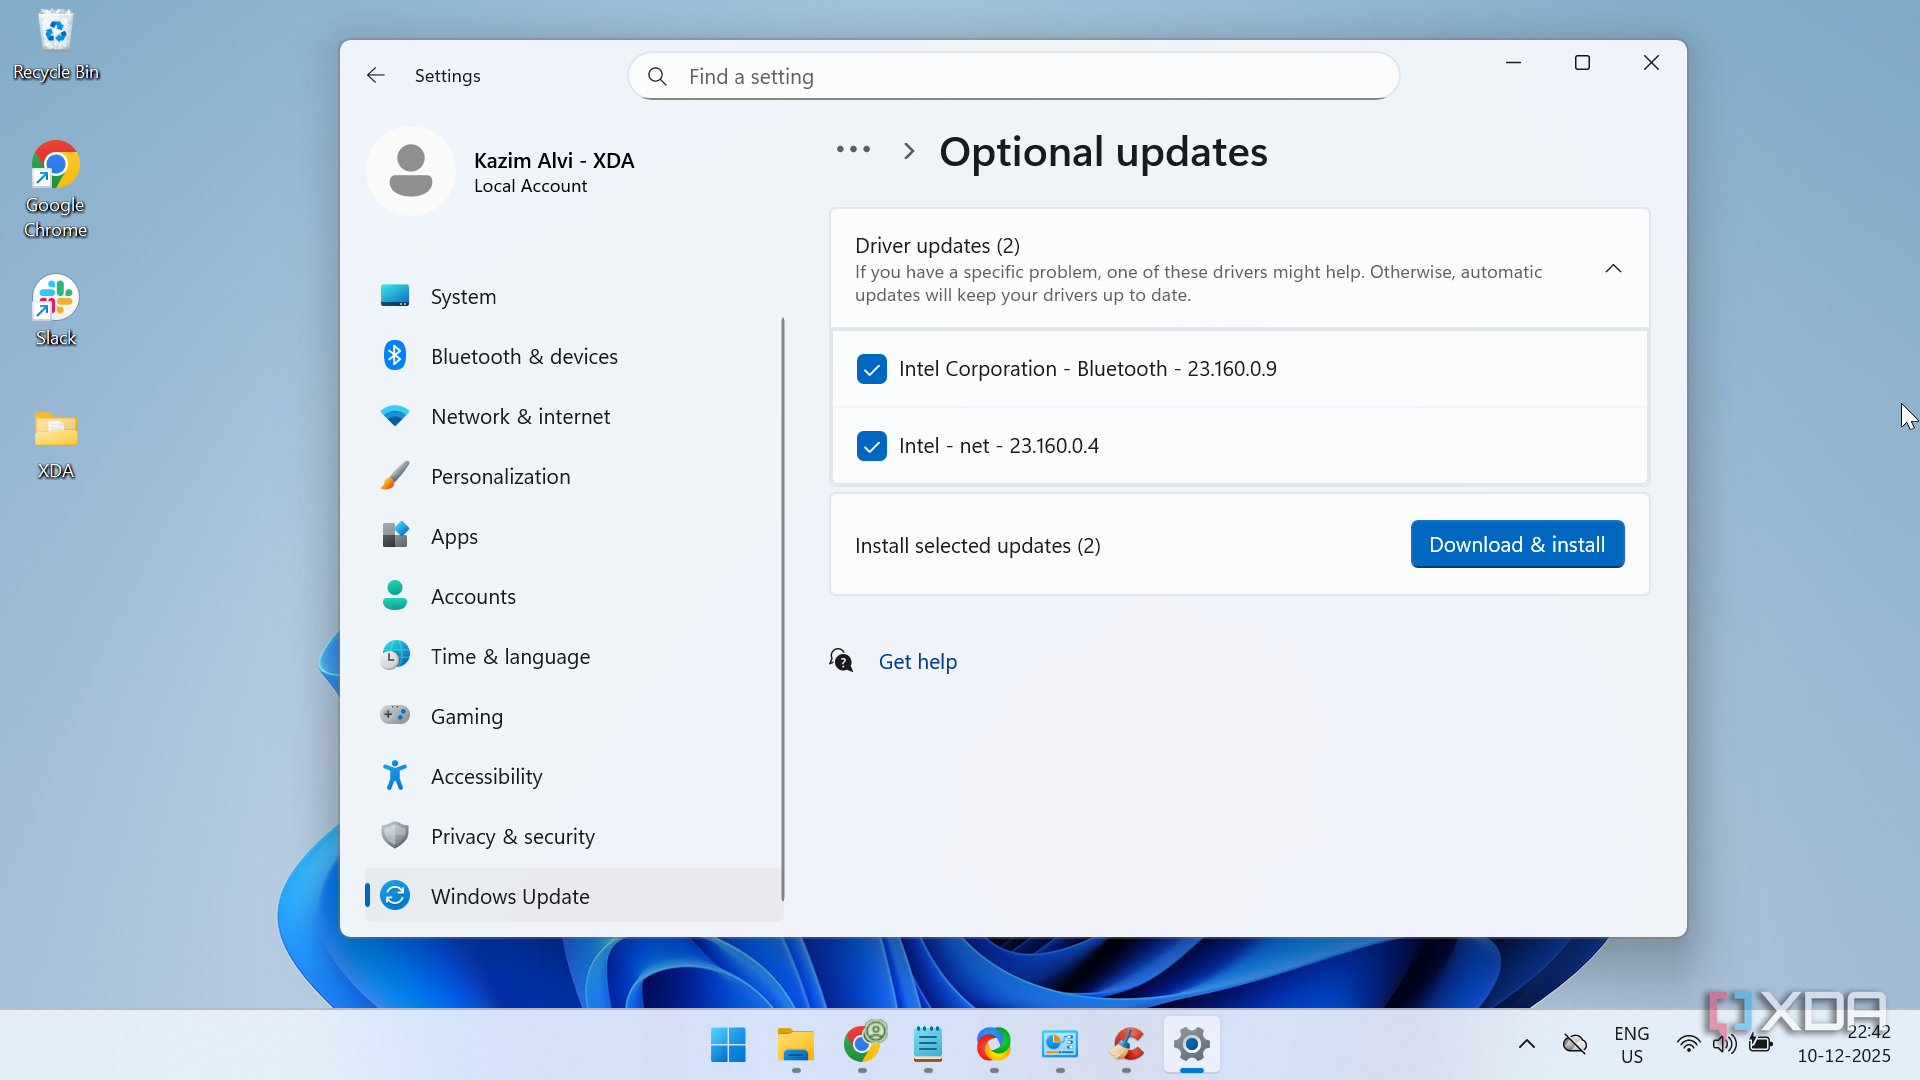
Task: Open Network & internet settings
Action: click(x=519, y=417)
